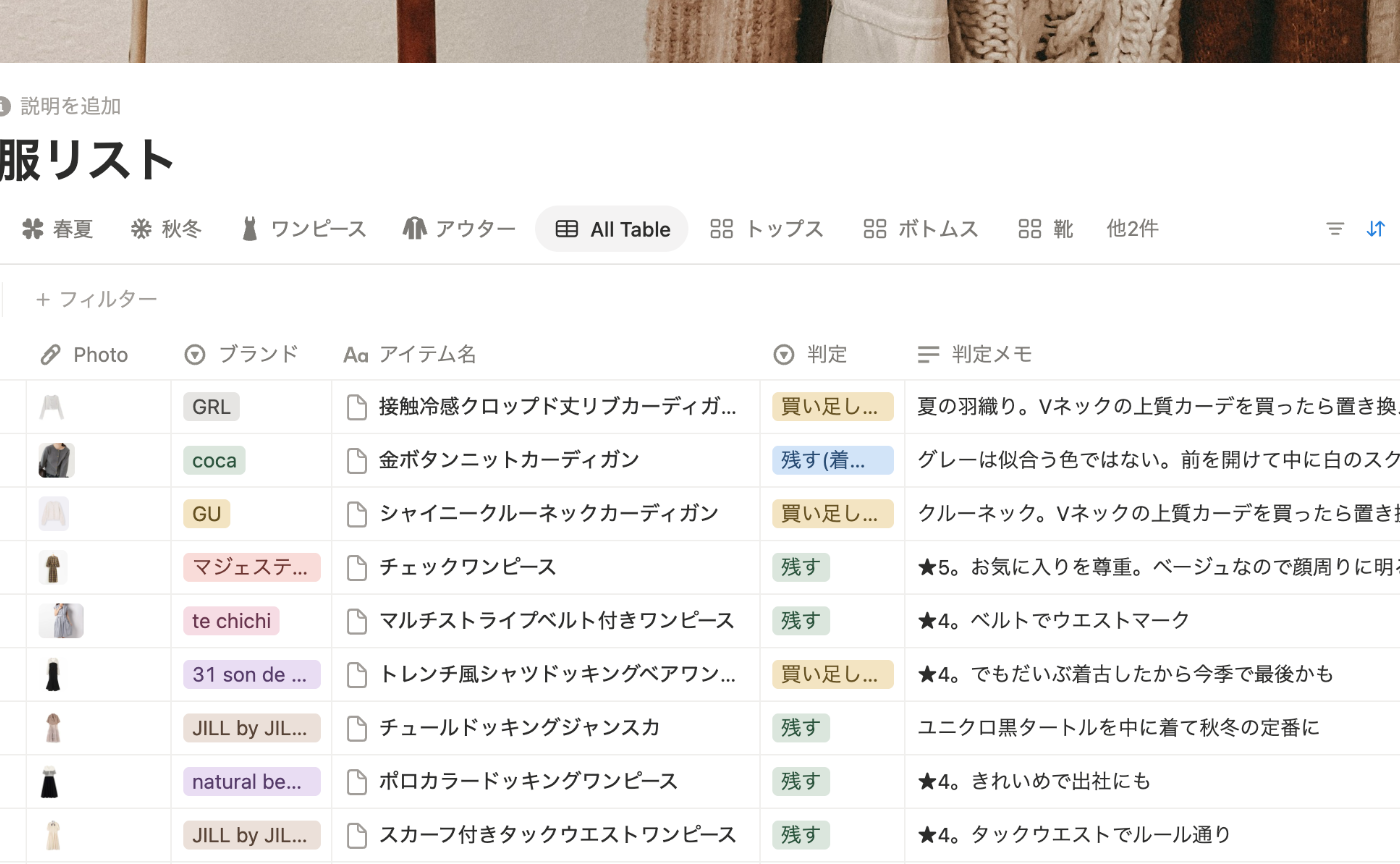Switch to the 秋冬 view tab
The height and width of the screenshot is (864, 1400).
166,229
